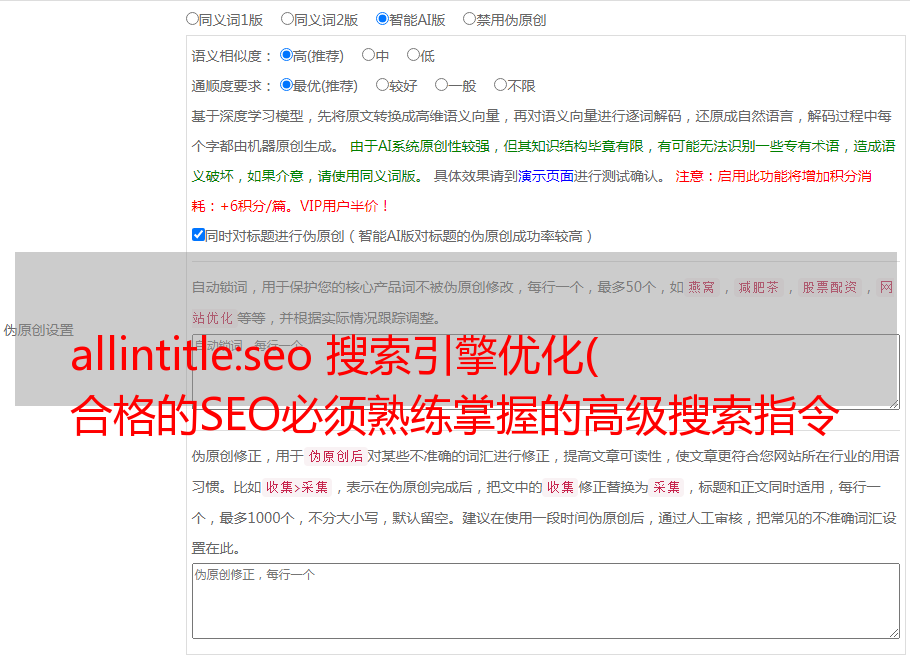Image resolution: width=911 pixels, height=658 pixels.
Task: Set 通顺度要求 to 最优(推荐)
Action: (x=286, y=85)
